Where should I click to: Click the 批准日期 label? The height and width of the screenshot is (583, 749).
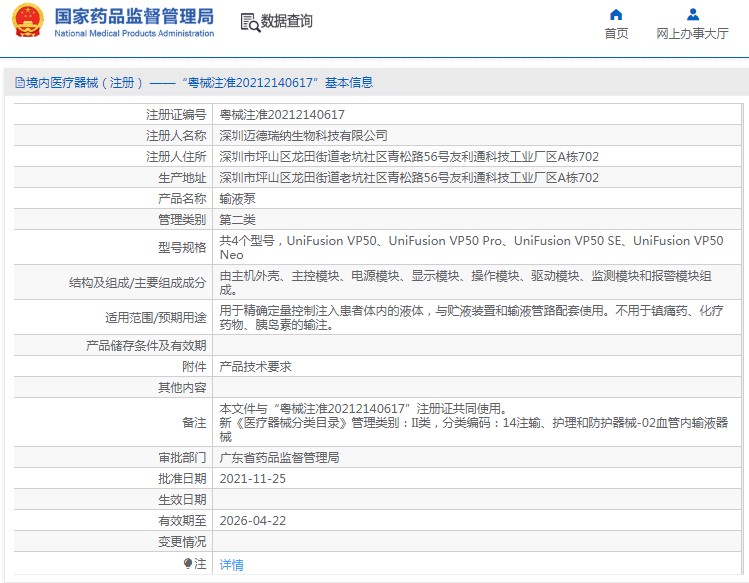[x=182, y=479]
